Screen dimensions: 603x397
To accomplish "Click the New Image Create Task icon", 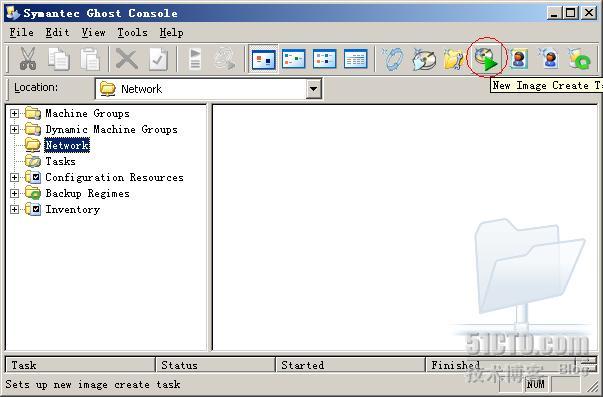I will [486, 59].
